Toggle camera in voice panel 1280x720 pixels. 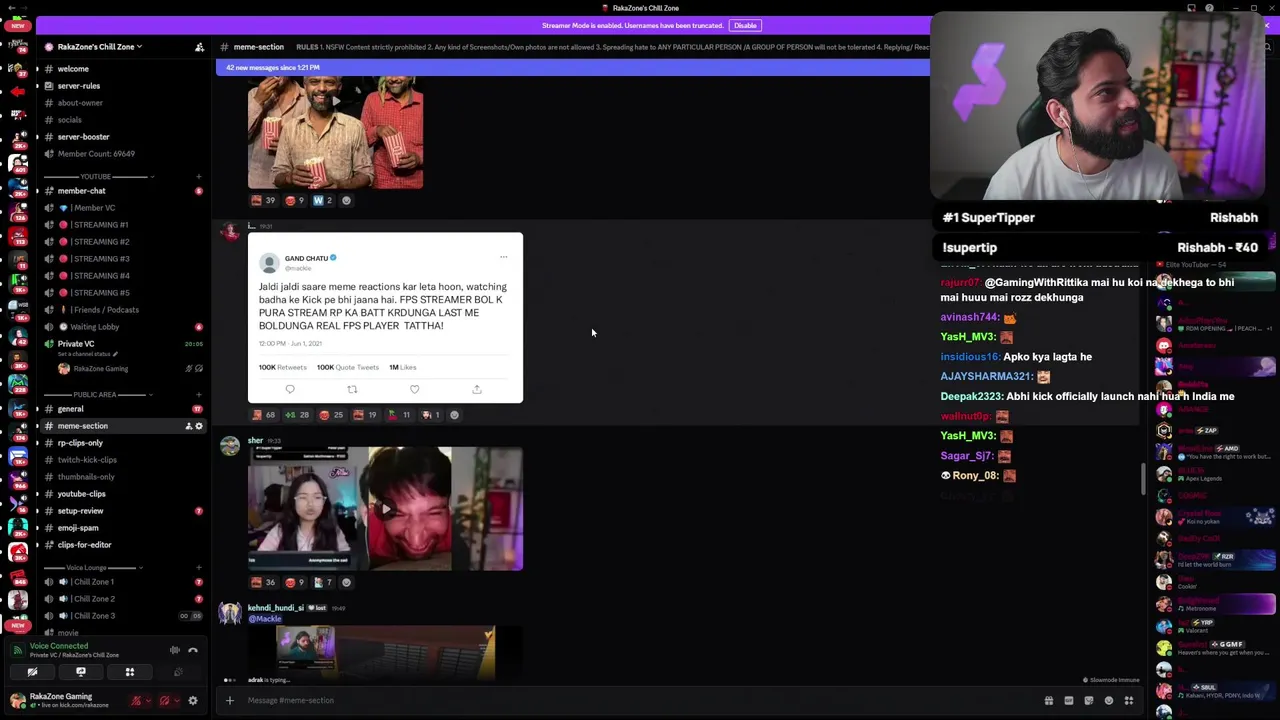click(x=32, y=672)
